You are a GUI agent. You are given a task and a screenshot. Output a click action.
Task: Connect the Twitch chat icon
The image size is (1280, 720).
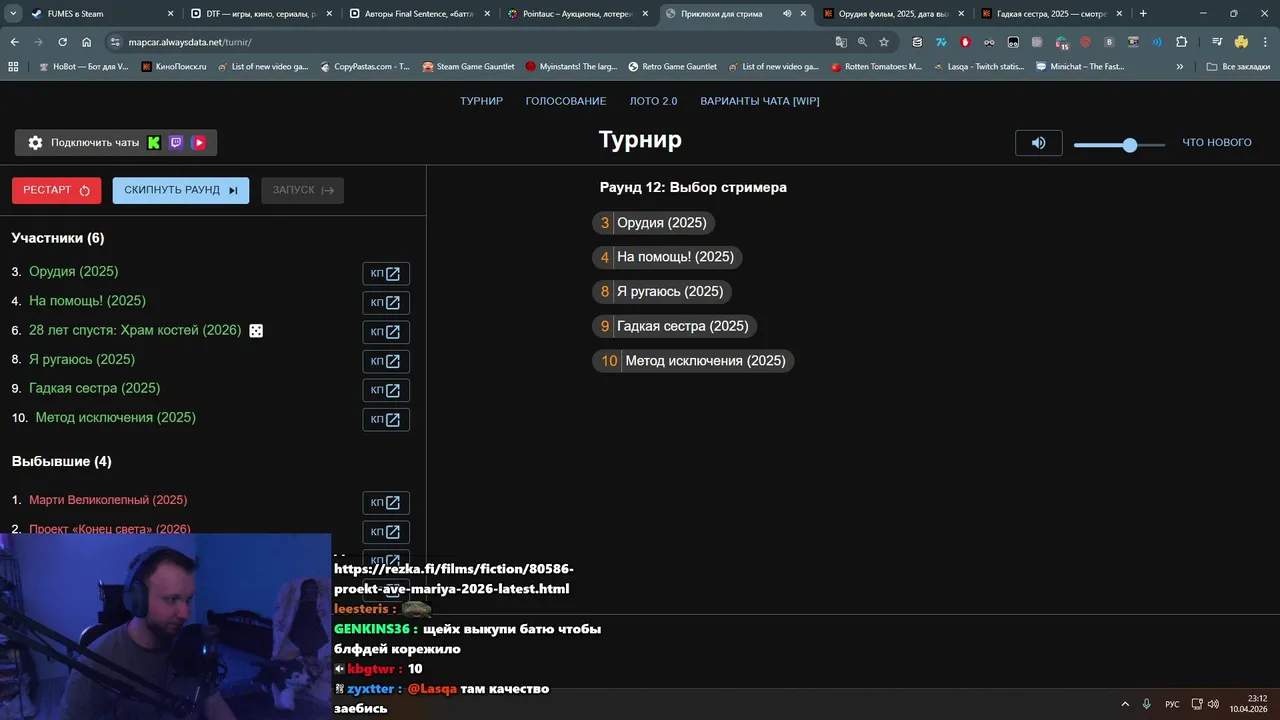coord(176,143)
